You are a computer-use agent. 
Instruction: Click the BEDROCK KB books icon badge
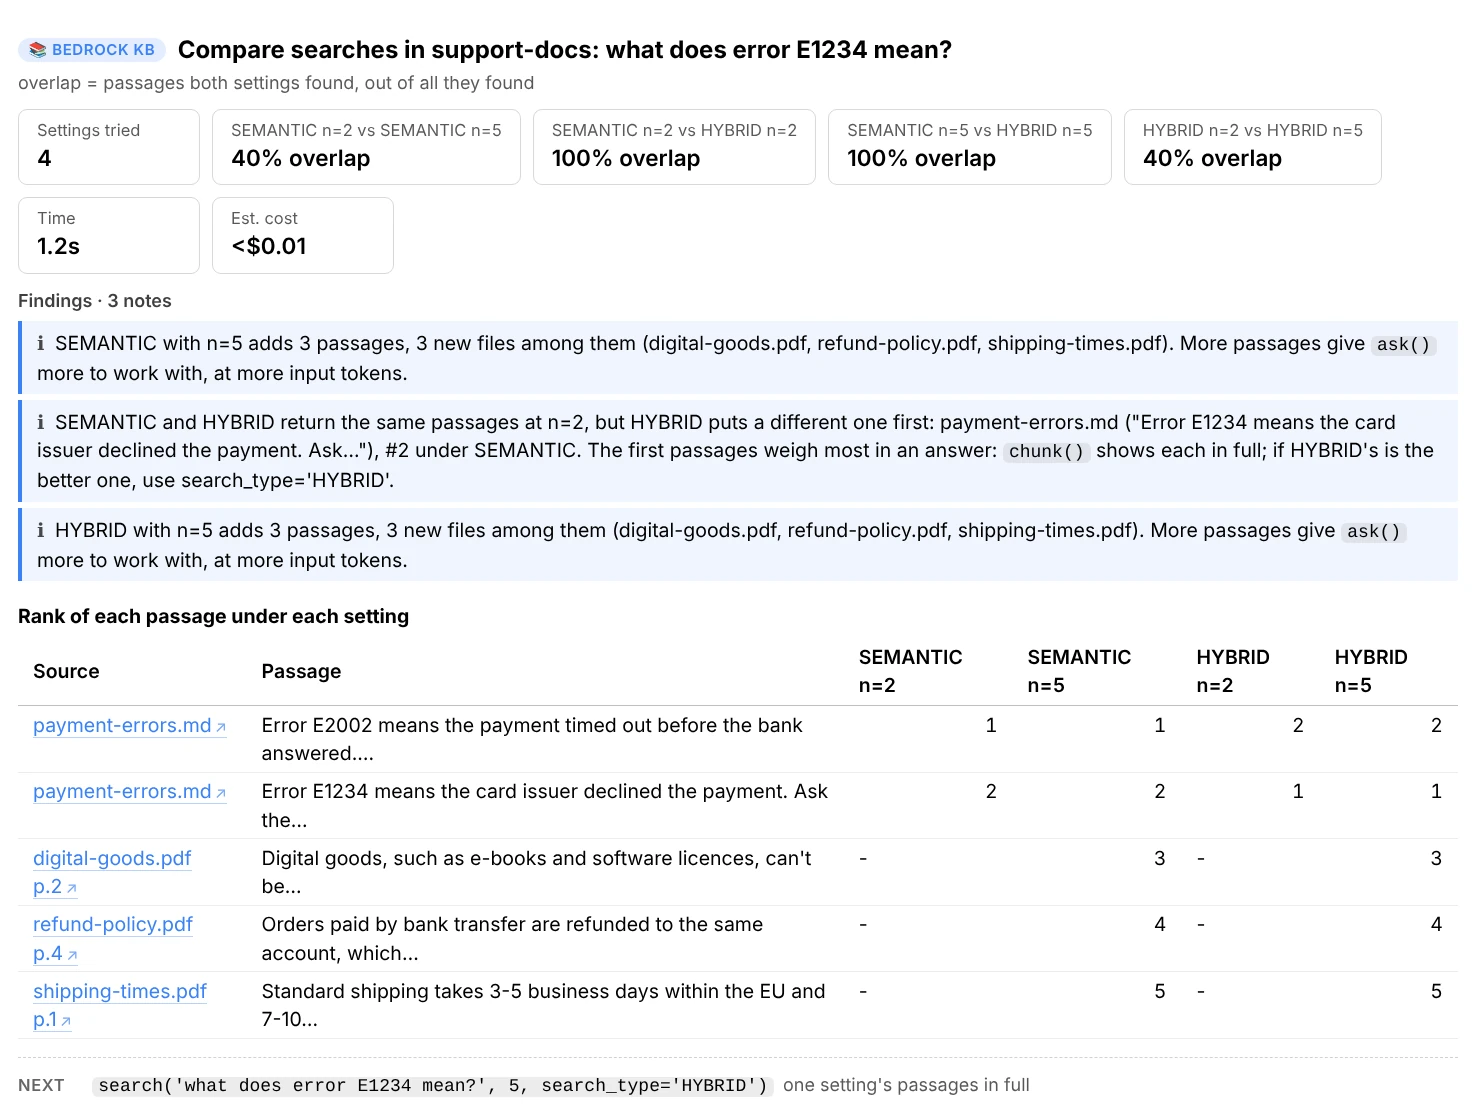(38, 50)
